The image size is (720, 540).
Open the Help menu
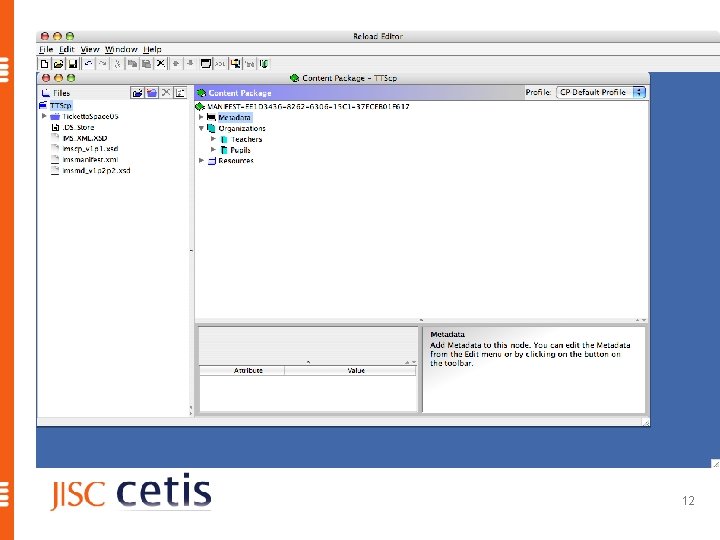point(152,49)
